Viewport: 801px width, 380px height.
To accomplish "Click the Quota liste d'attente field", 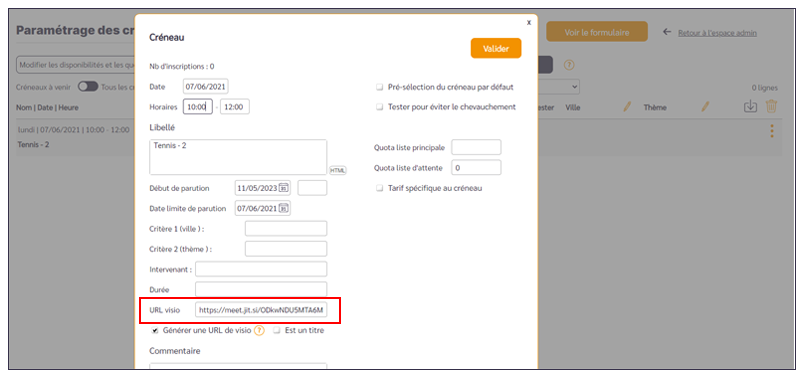I will (476, 168).
